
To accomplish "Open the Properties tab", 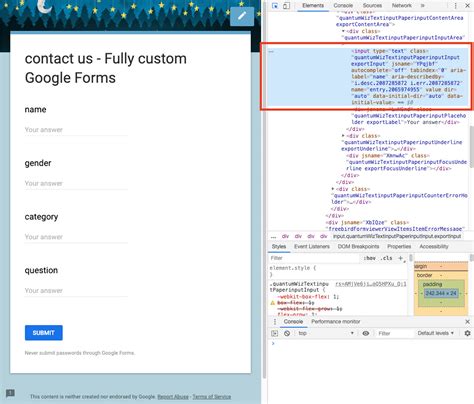I will tap(399, 247).
